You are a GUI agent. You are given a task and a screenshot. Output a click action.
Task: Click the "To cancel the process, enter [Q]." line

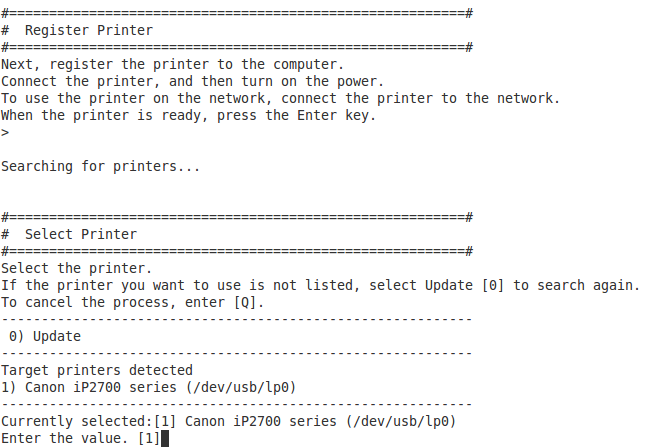tap(132, 303)
